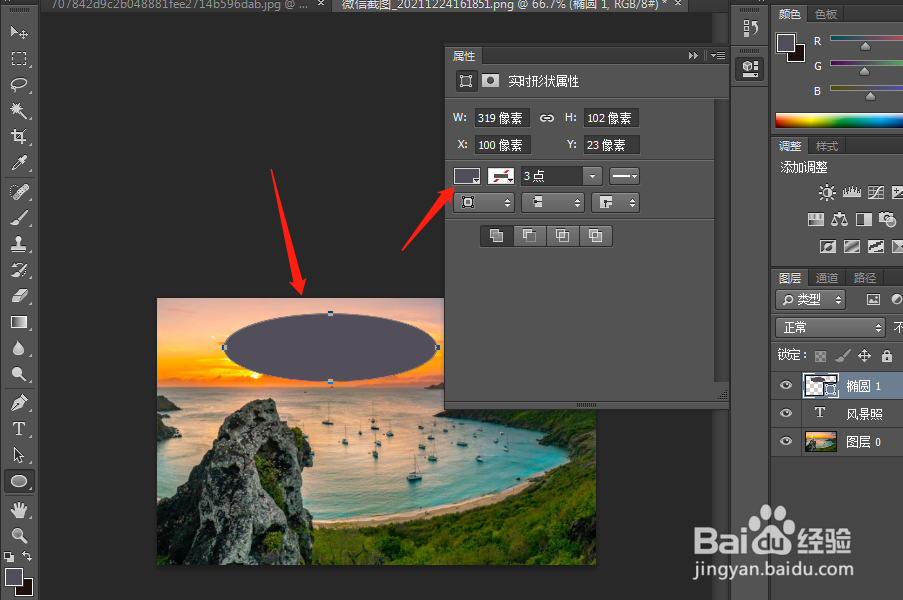Image resolution: width=903 pixels, height=600 pixels.
Task: Open the stroke line caps dropdown
Action: tap(553, 202)
